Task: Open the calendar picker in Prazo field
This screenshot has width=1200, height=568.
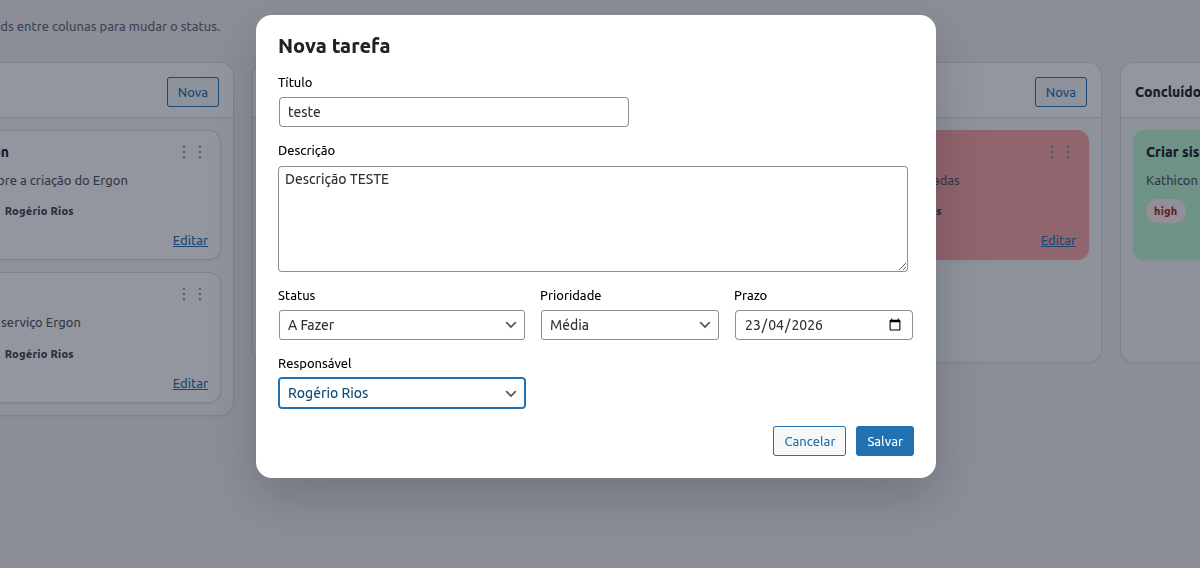Action: 895,325
